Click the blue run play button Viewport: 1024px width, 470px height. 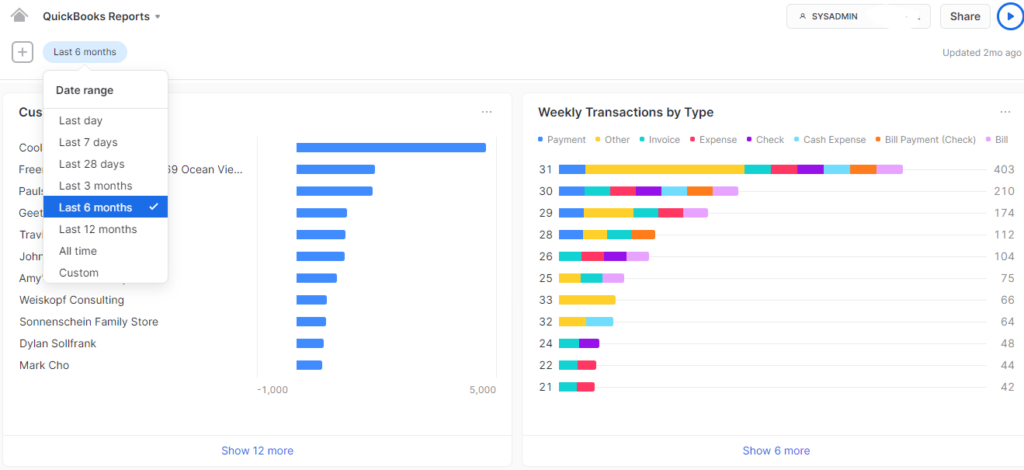[x=1010, y=16]
